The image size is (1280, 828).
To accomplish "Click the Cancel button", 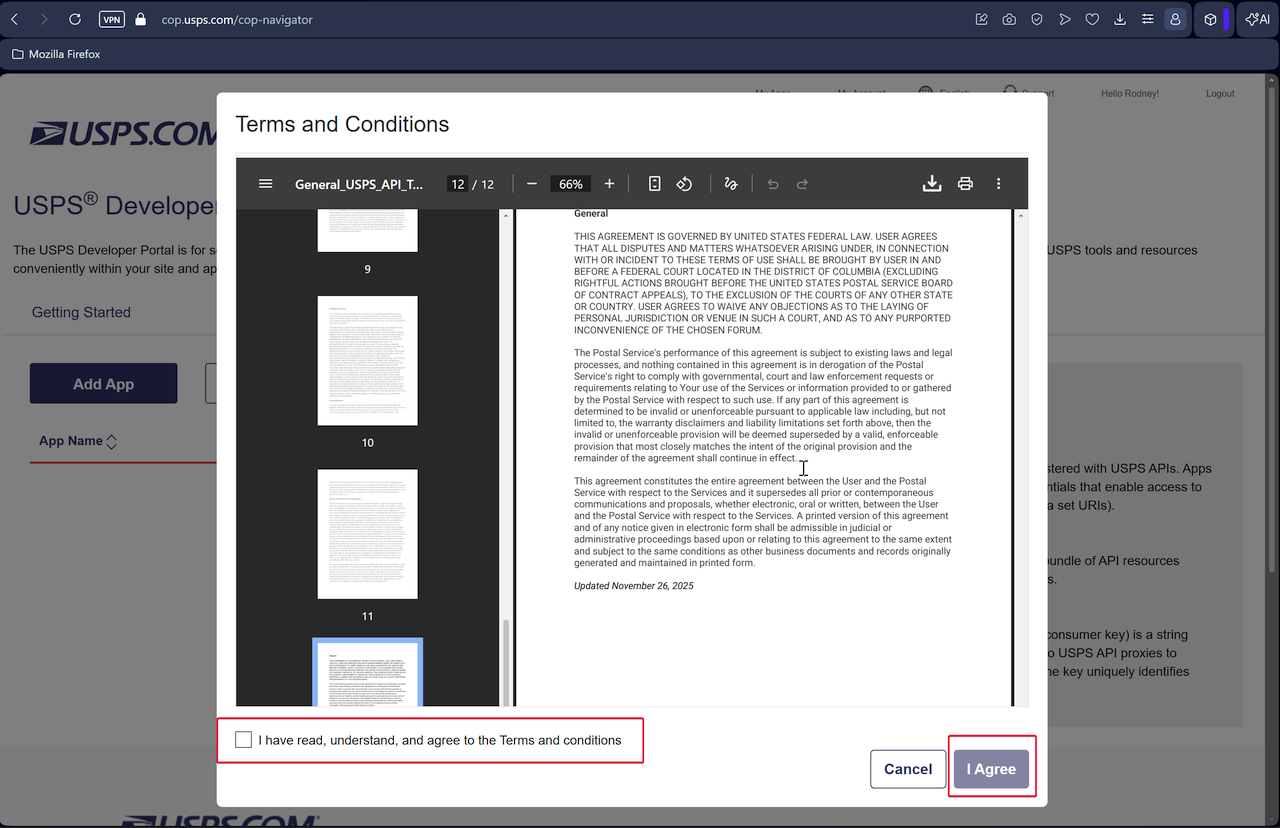I will (x=908, y=769).
